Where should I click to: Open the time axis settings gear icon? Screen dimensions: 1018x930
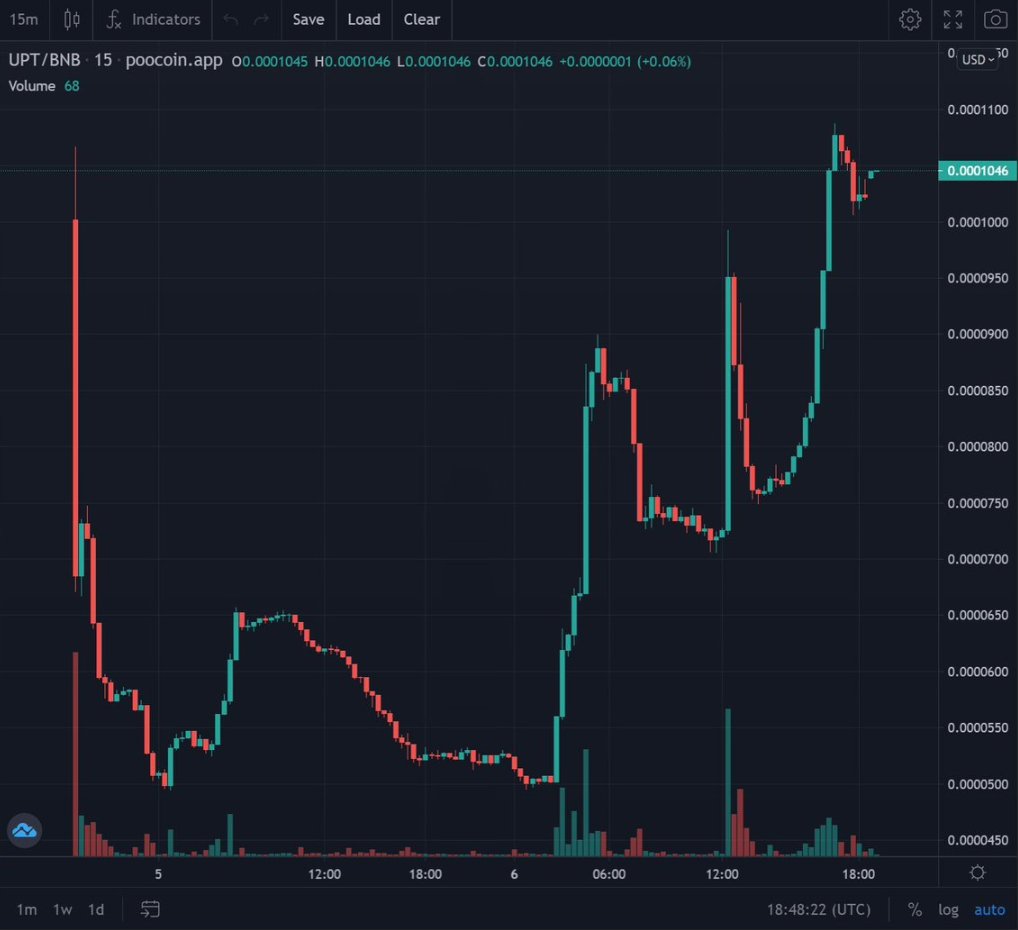point(977,873)
